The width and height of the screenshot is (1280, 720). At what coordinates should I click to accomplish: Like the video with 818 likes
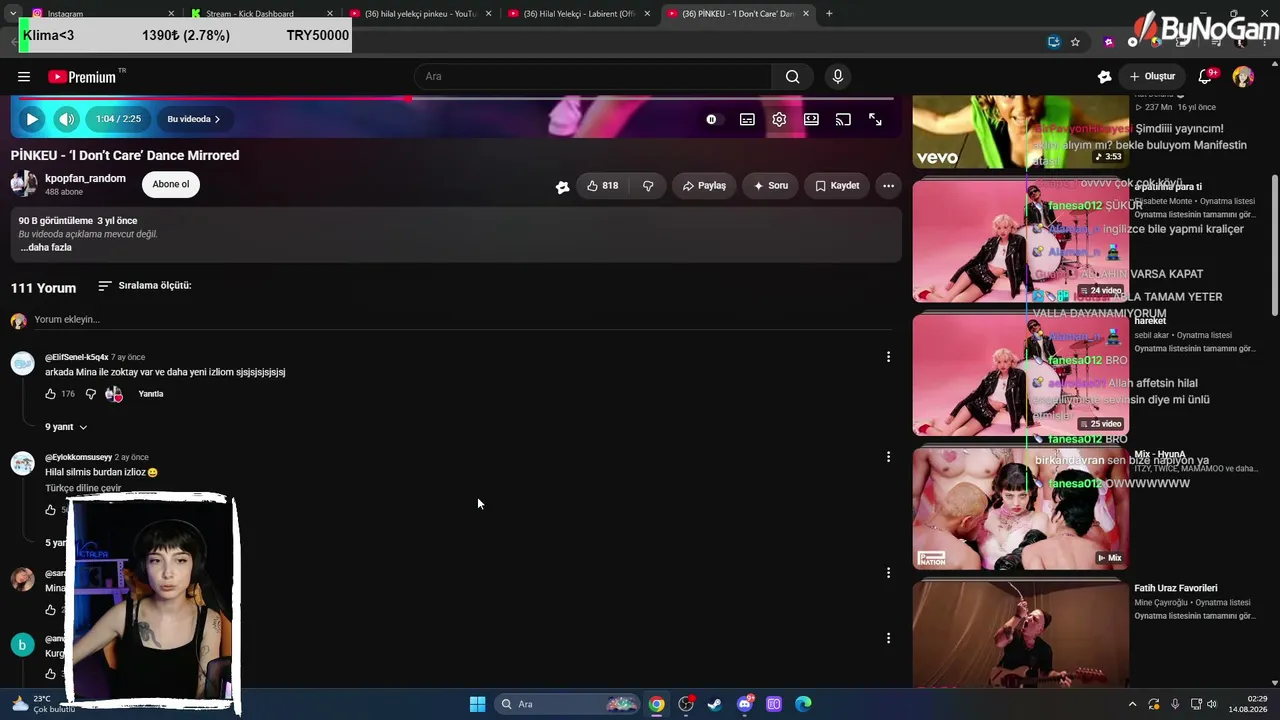602,186
